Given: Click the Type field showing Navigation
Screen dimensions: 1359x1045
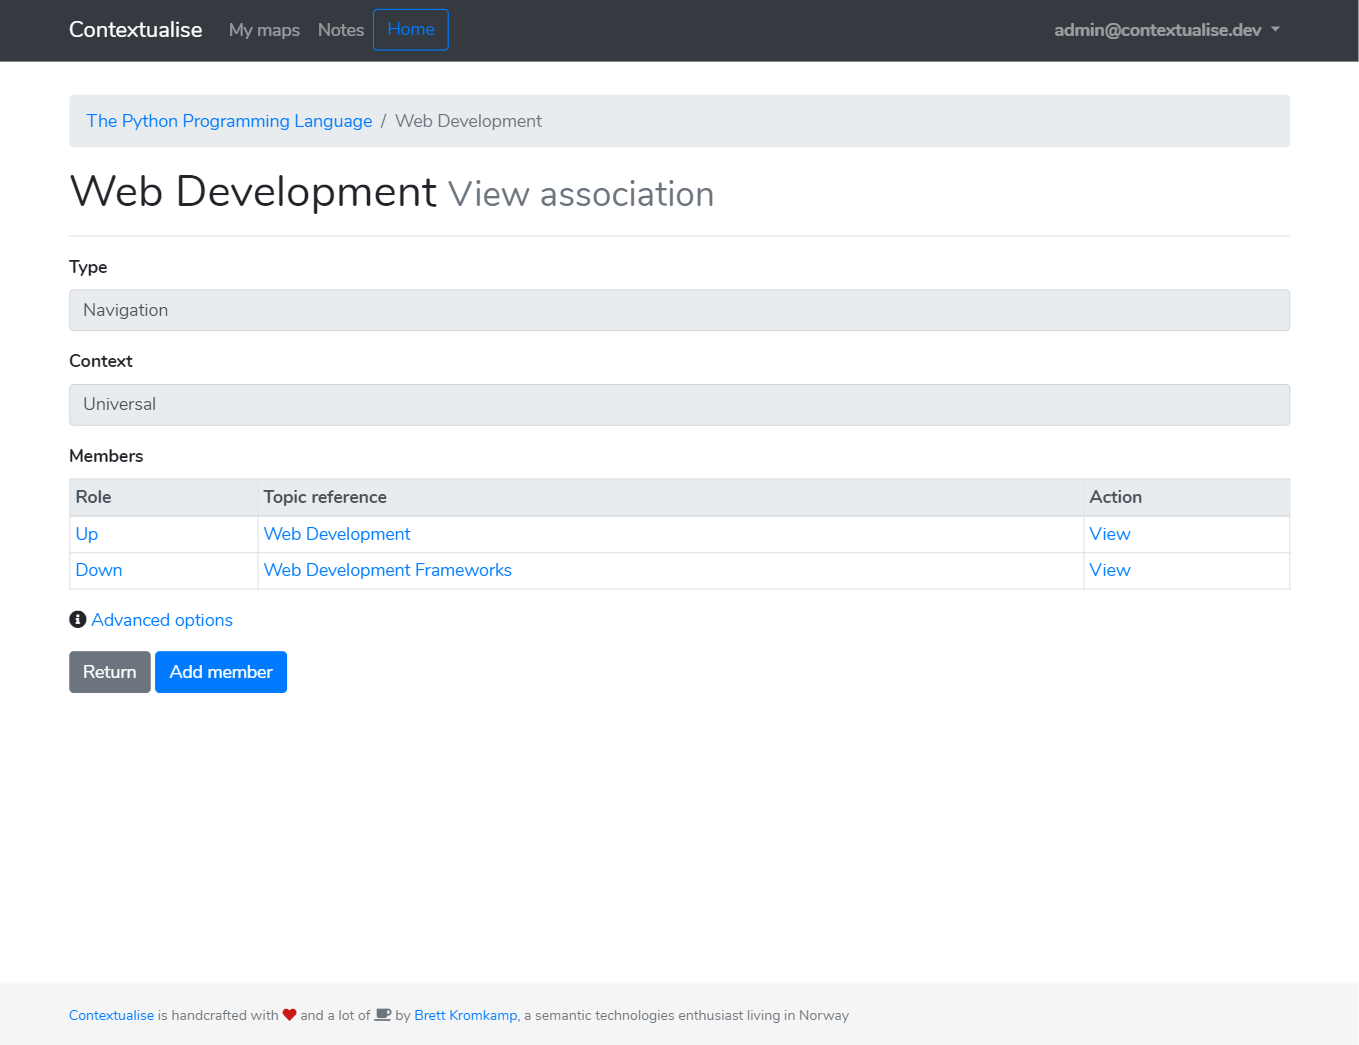Looking at the screenshot, I should (679, 310).
